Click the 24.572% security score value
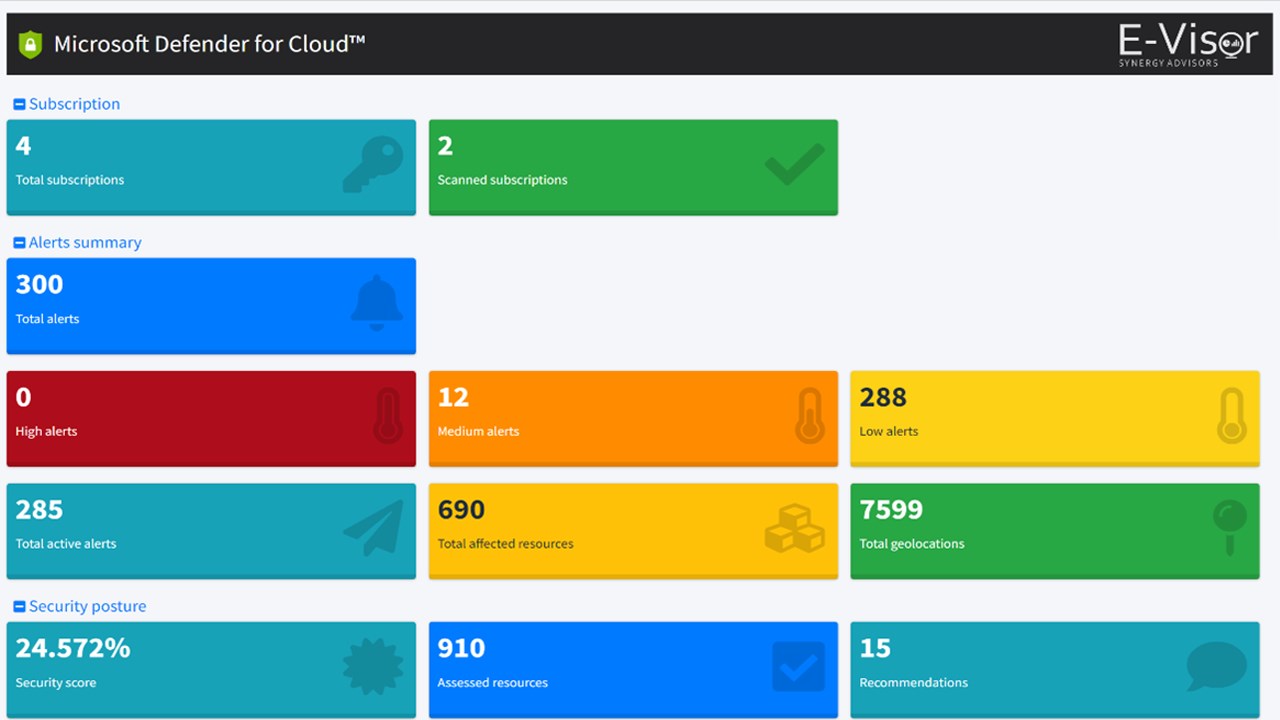Image resolution: width=1280 pixels, height=720 pixels. pyautogui.click(x=73, y=648)
